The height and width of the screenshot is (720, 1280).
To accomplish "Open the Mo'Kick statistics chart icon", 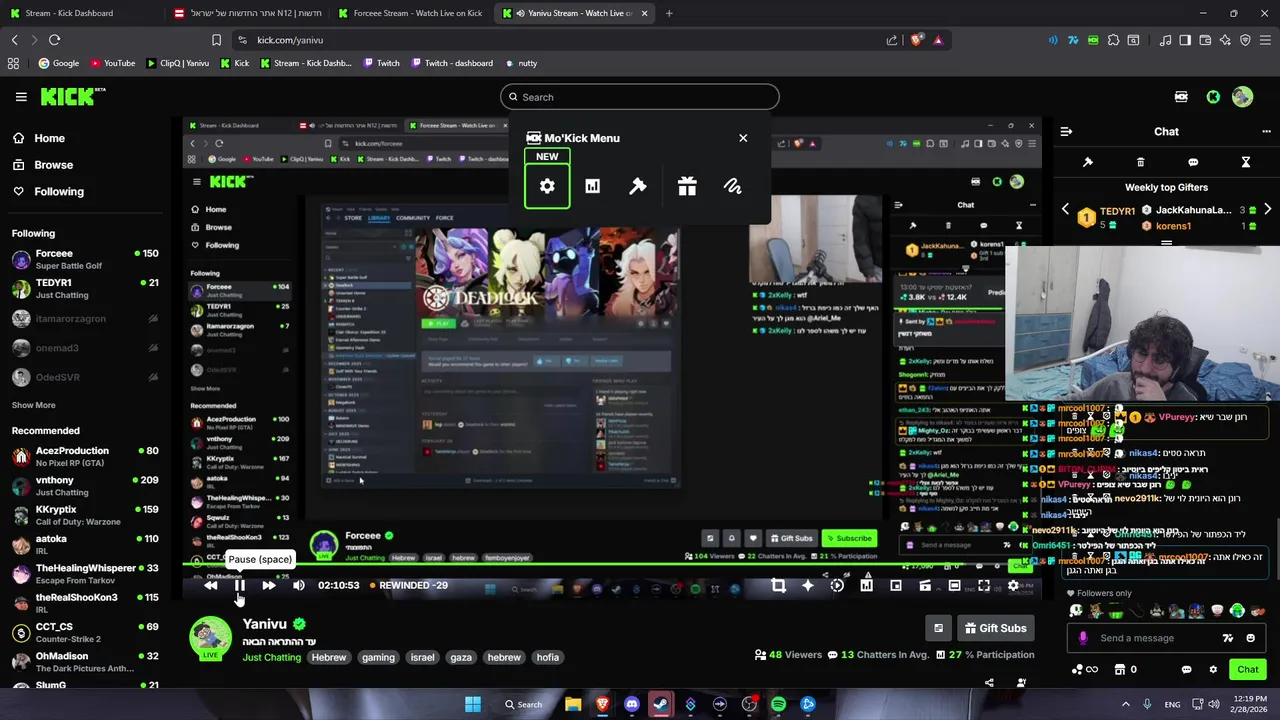I will tap(592, 186).
